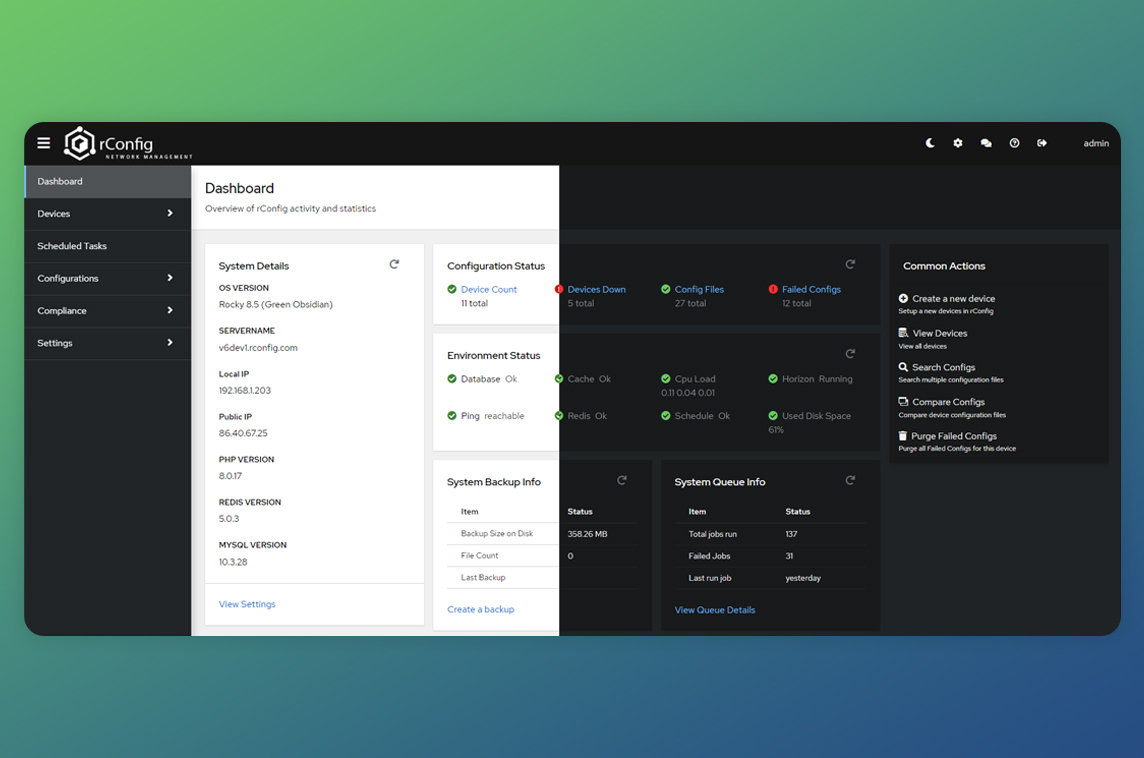Image resolution: width=1144 pixels, height=758 pixels.
Task: Click the Rocky 8.5 (Green Obsidian) value
Action: click(276, 305)
